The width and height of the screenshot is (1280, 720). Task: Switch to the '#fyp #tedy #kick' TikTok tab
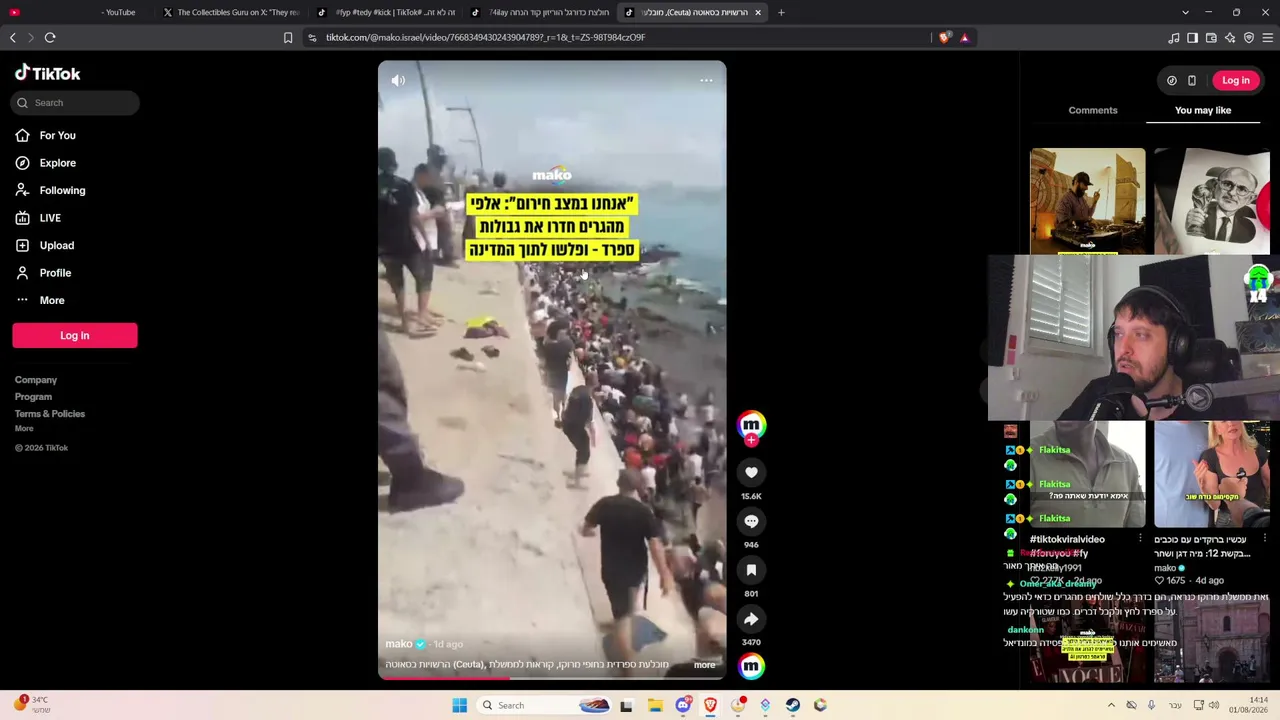(x=386, y=12)
